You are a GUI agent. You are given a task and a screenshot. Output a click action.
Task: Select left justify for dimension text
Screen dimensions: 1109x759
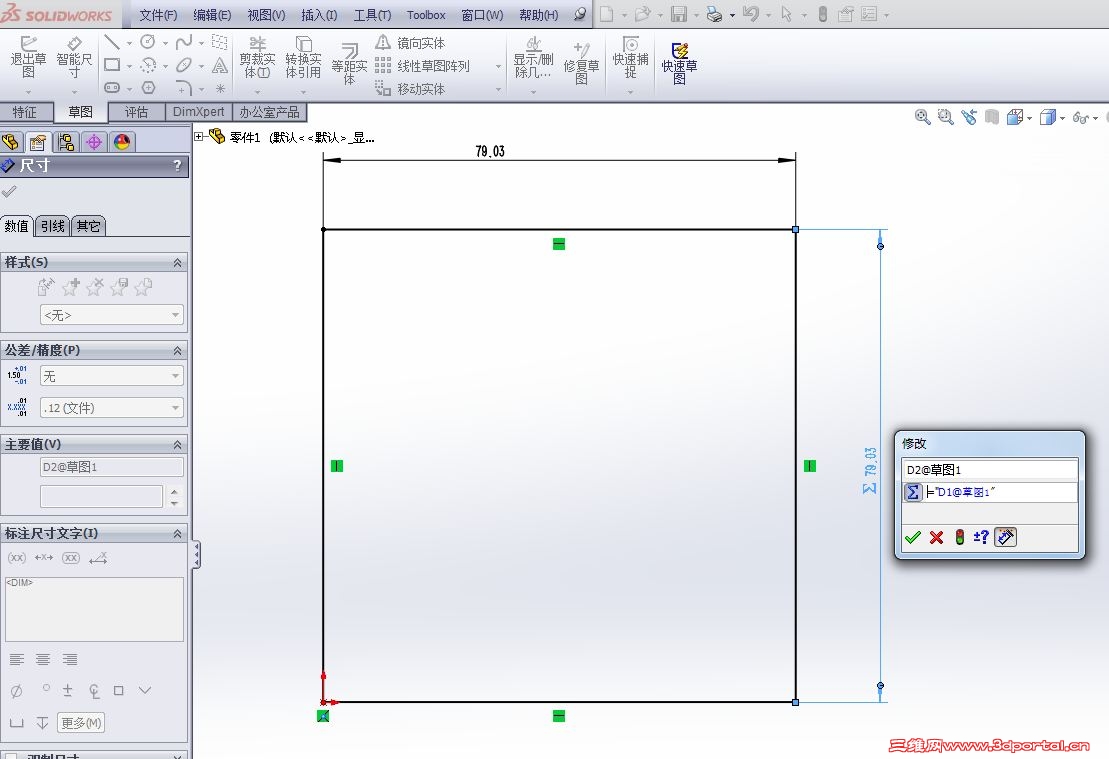pos(16,659)
